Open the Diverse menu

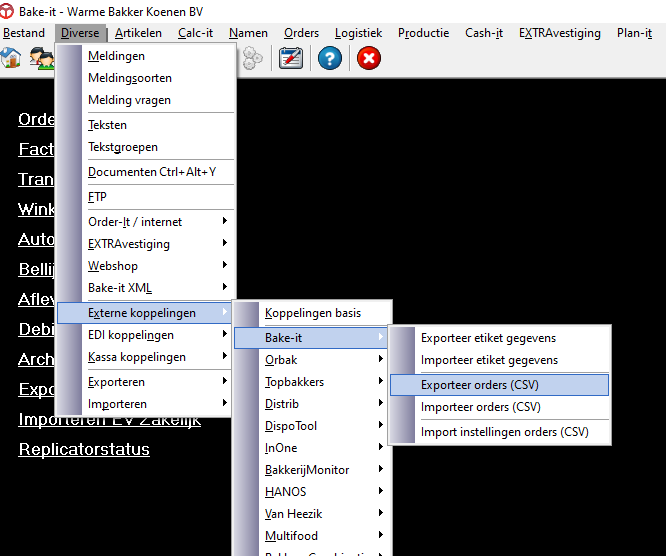(x=80, y=33)
